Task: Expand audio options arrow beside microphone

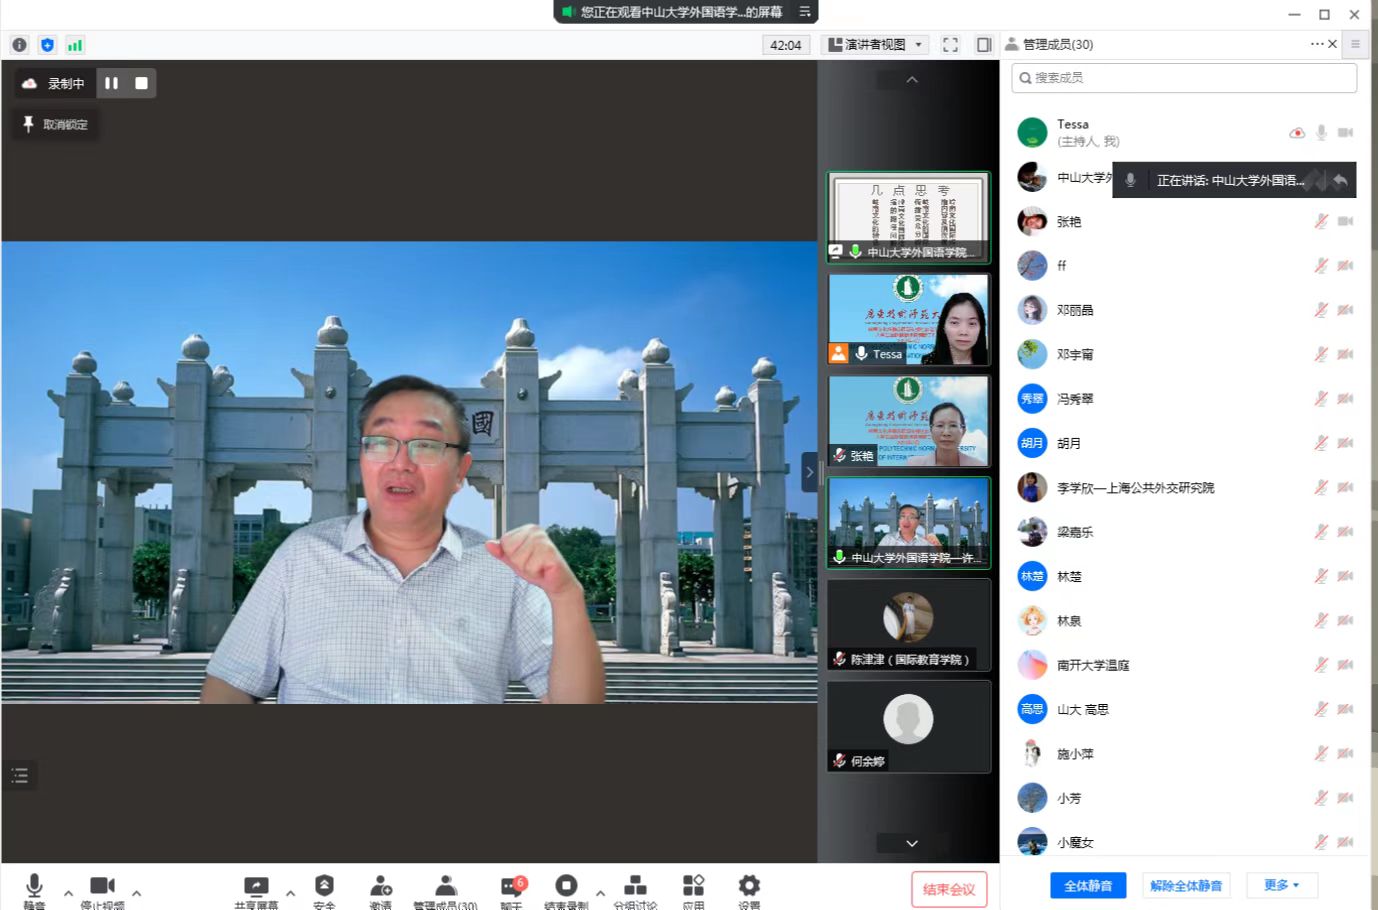Action: pos(68,893)
